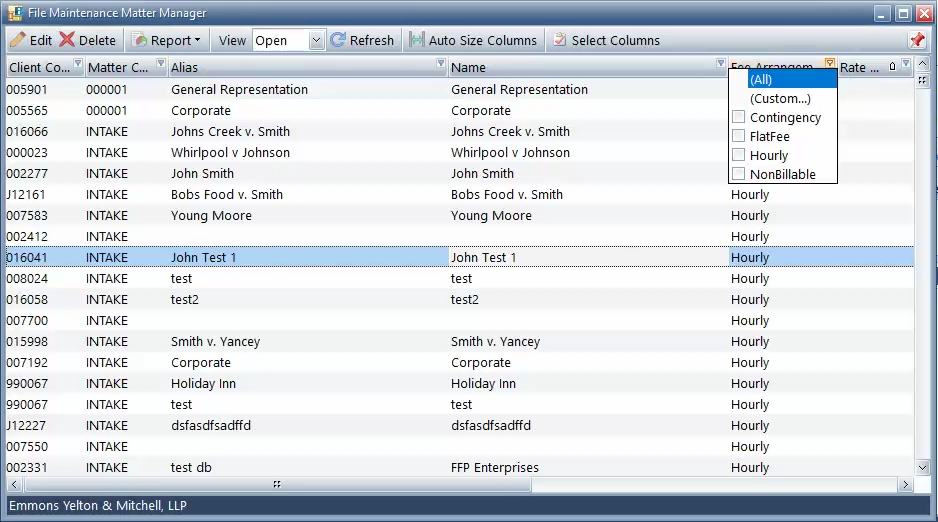This screenshot has width=938, height=522.
Task: Click the grid dots icon below the scroll up arrow
Action: tap(922, 80)
